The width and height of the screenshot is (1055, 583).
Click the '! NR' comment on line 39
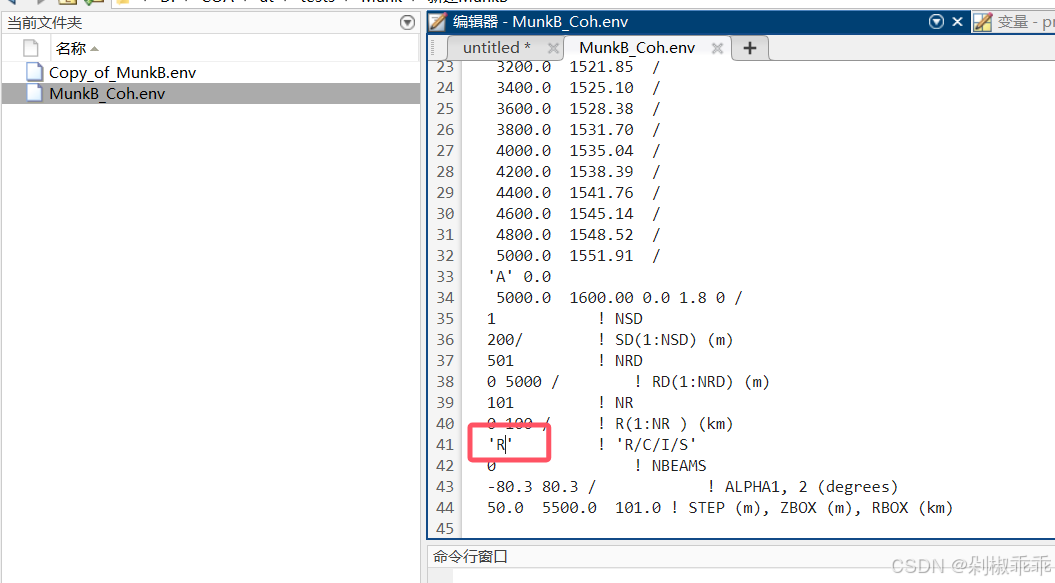point(616,403)
